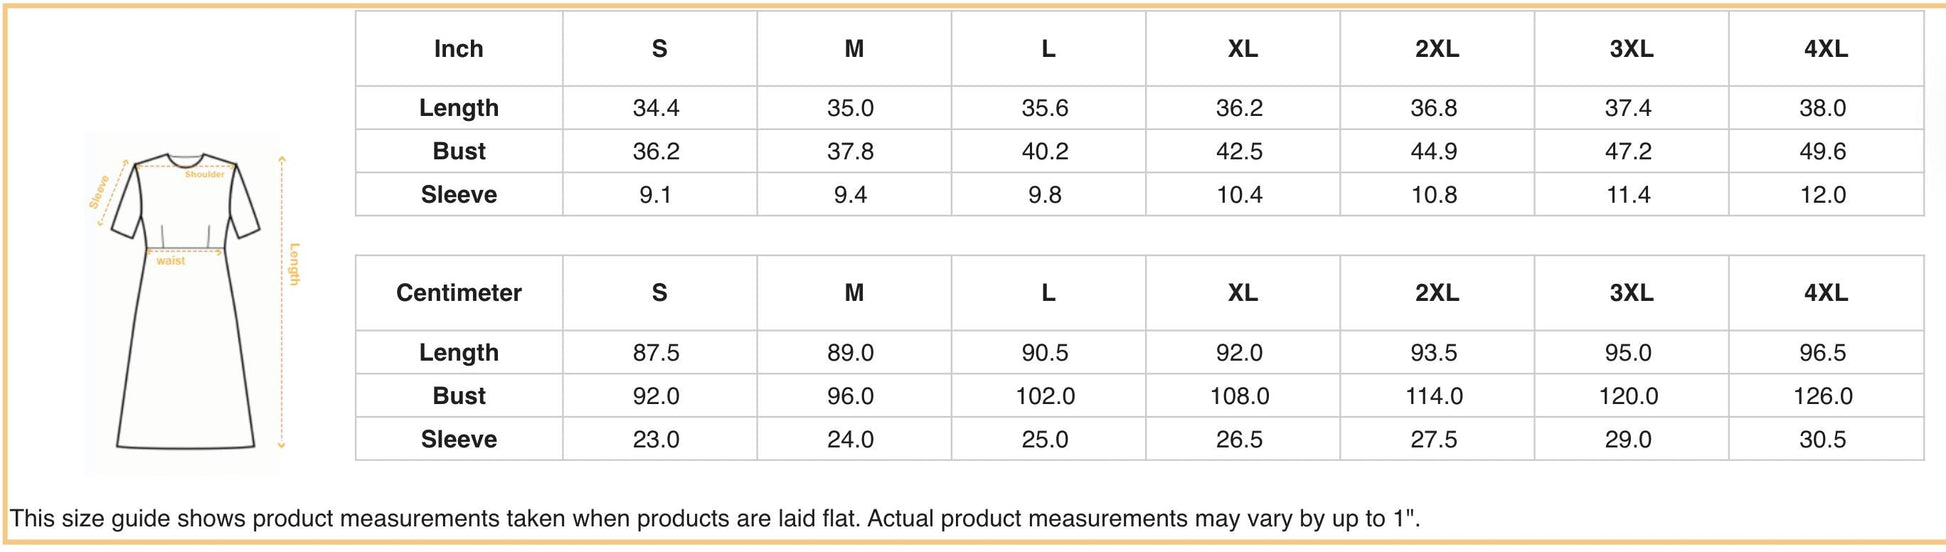Click the diagonal "Sleeve" label beside the dress

coord(100,192)
